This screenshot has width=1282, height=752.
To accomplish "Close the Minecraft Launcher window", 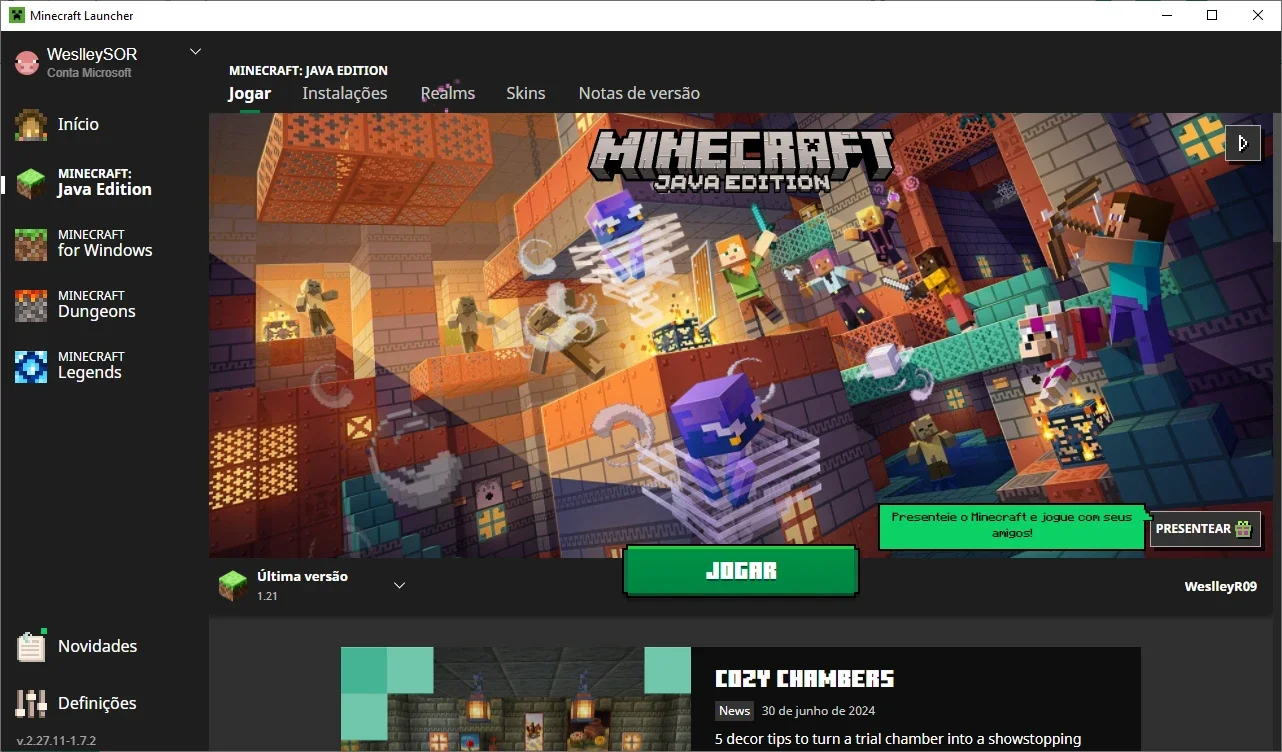I will (1258, 15).
